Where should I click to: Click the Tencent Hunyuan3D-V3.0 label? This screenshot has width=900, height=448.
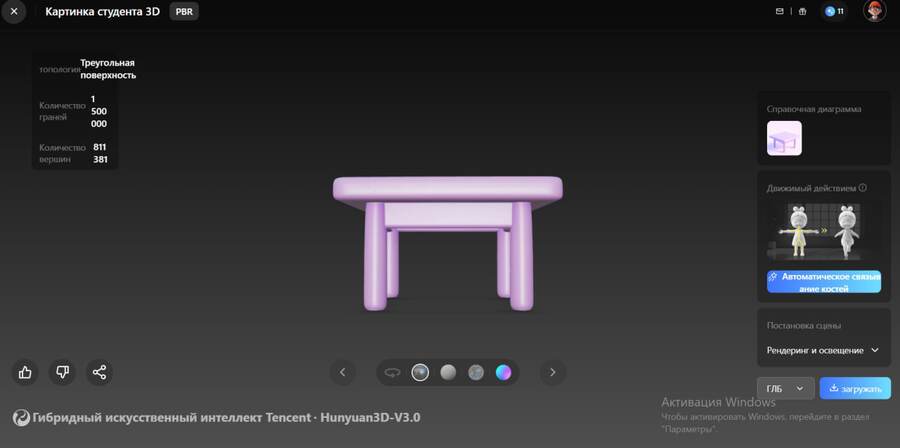(x=226, y=418)
